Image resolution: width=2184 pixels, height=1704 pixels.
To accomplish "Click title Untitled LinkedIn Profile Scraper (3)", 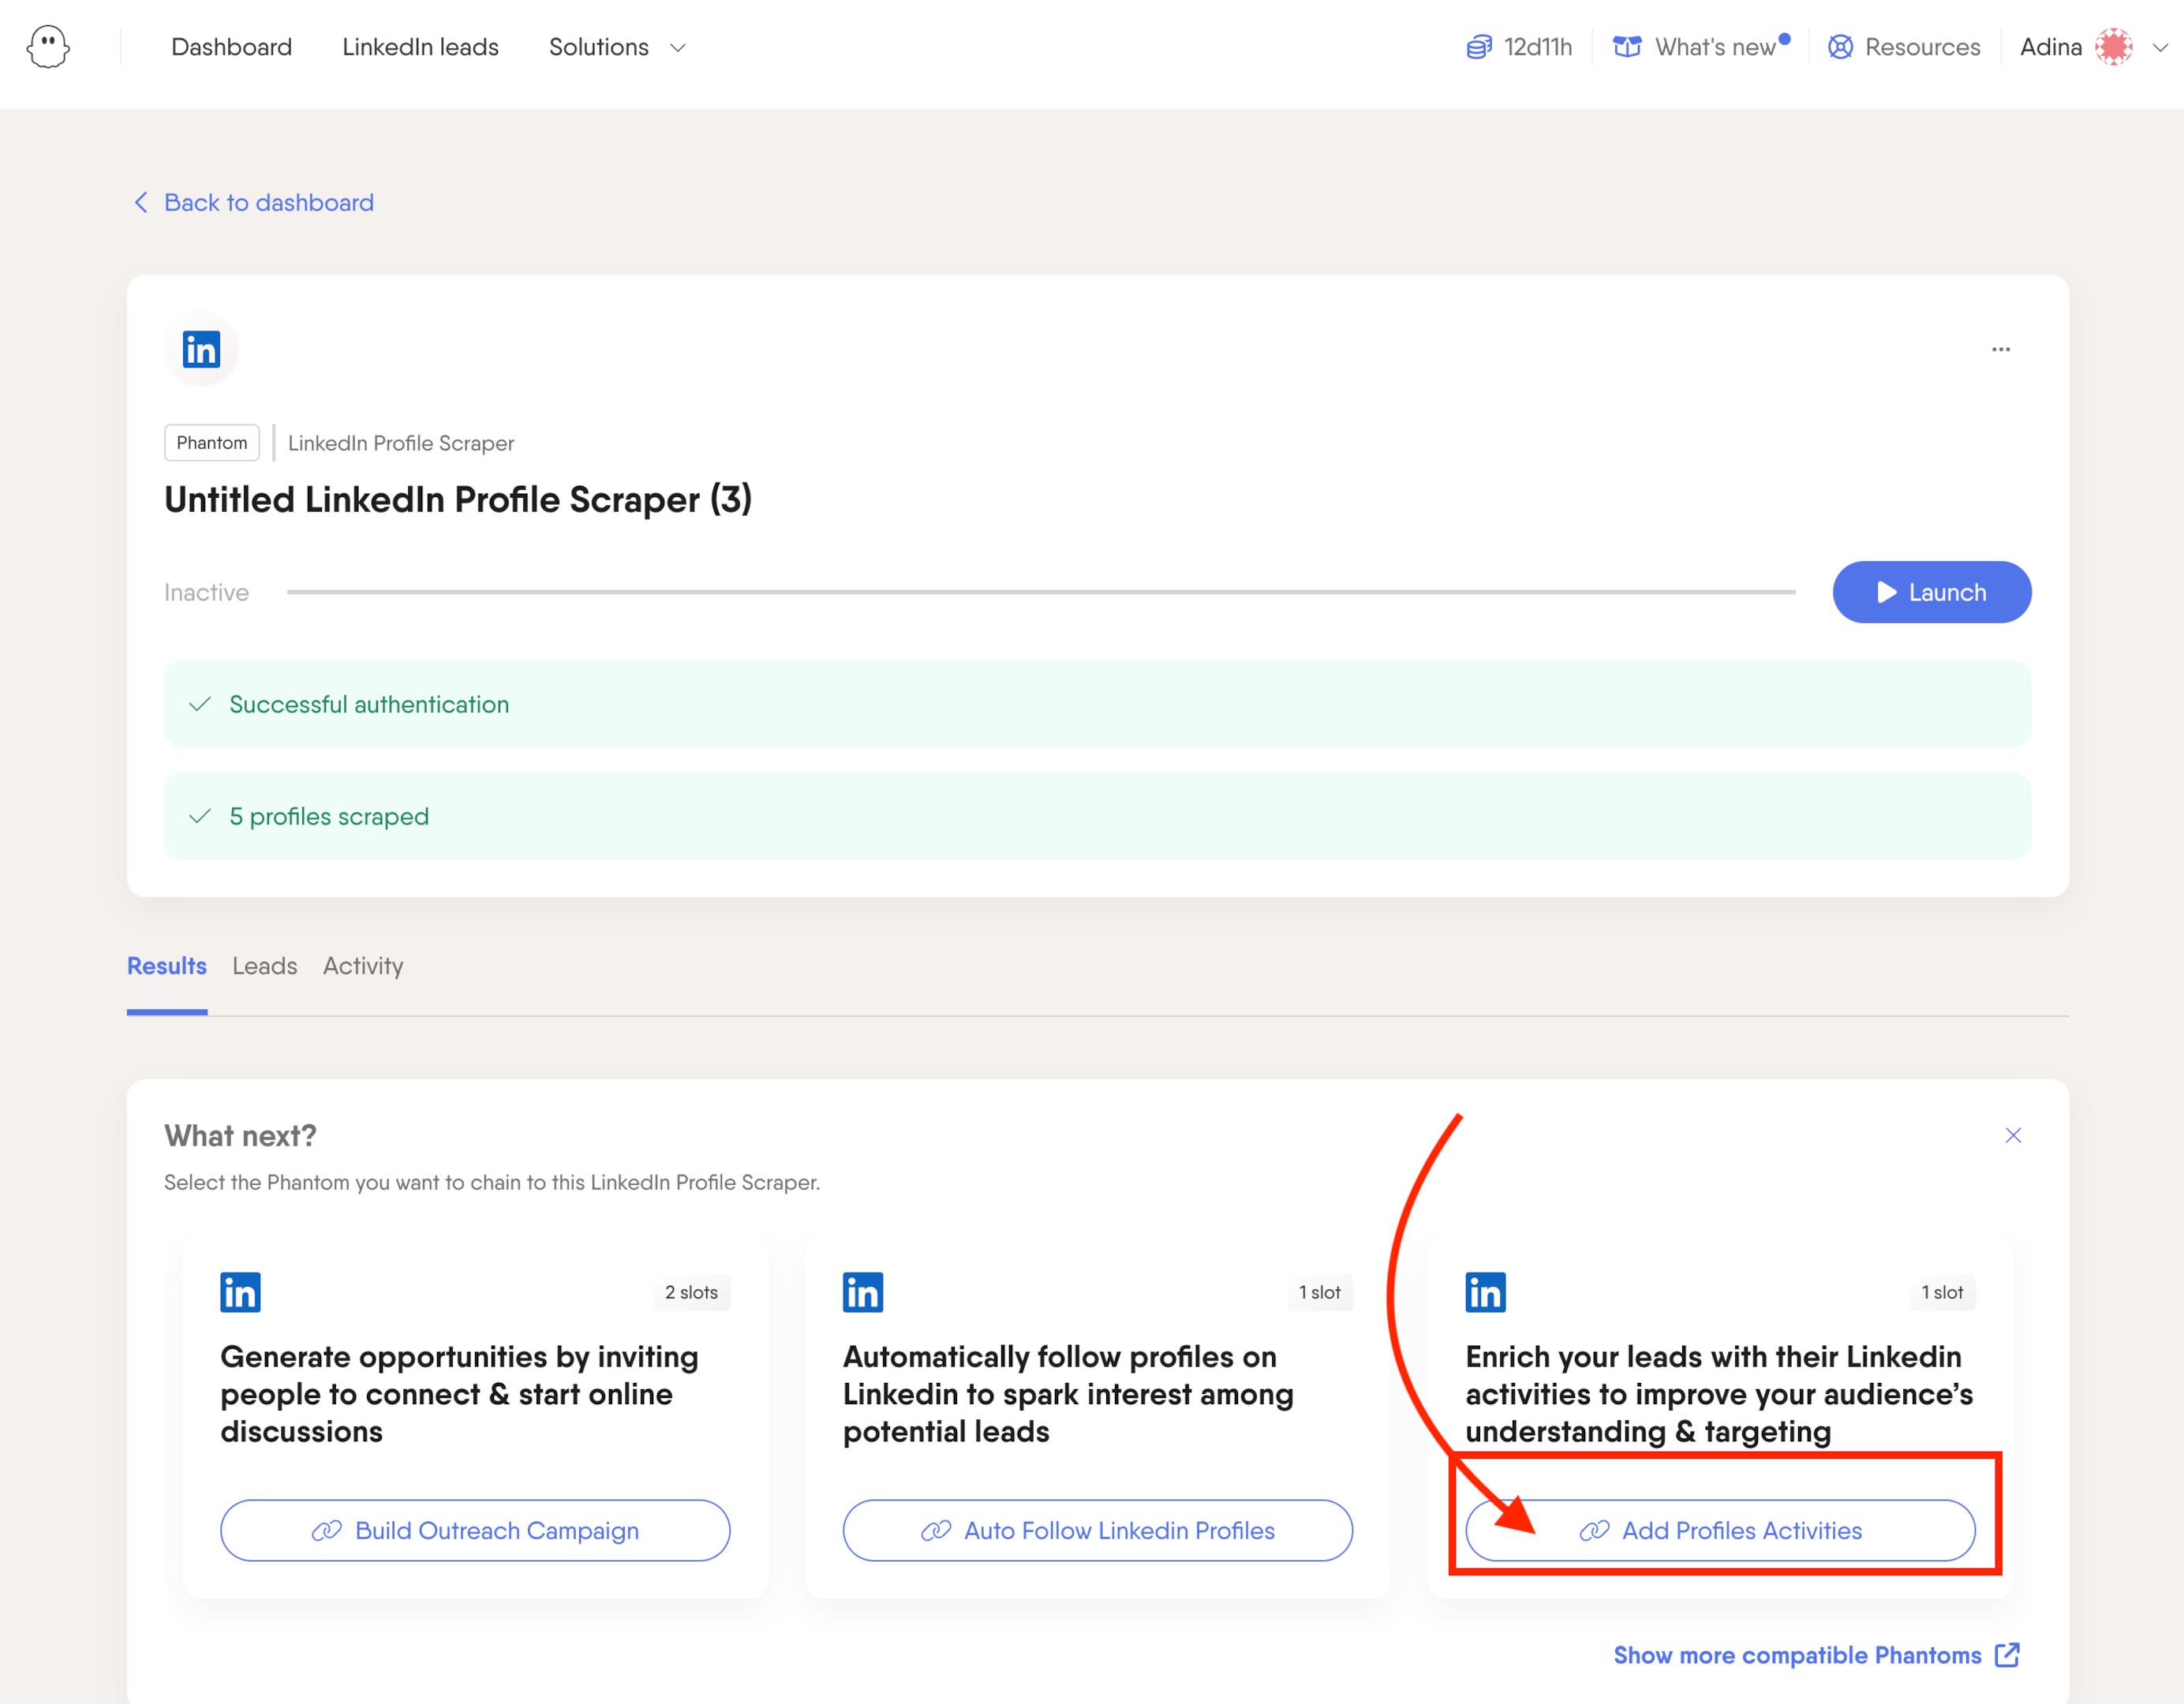I will (x=458, y=499).
